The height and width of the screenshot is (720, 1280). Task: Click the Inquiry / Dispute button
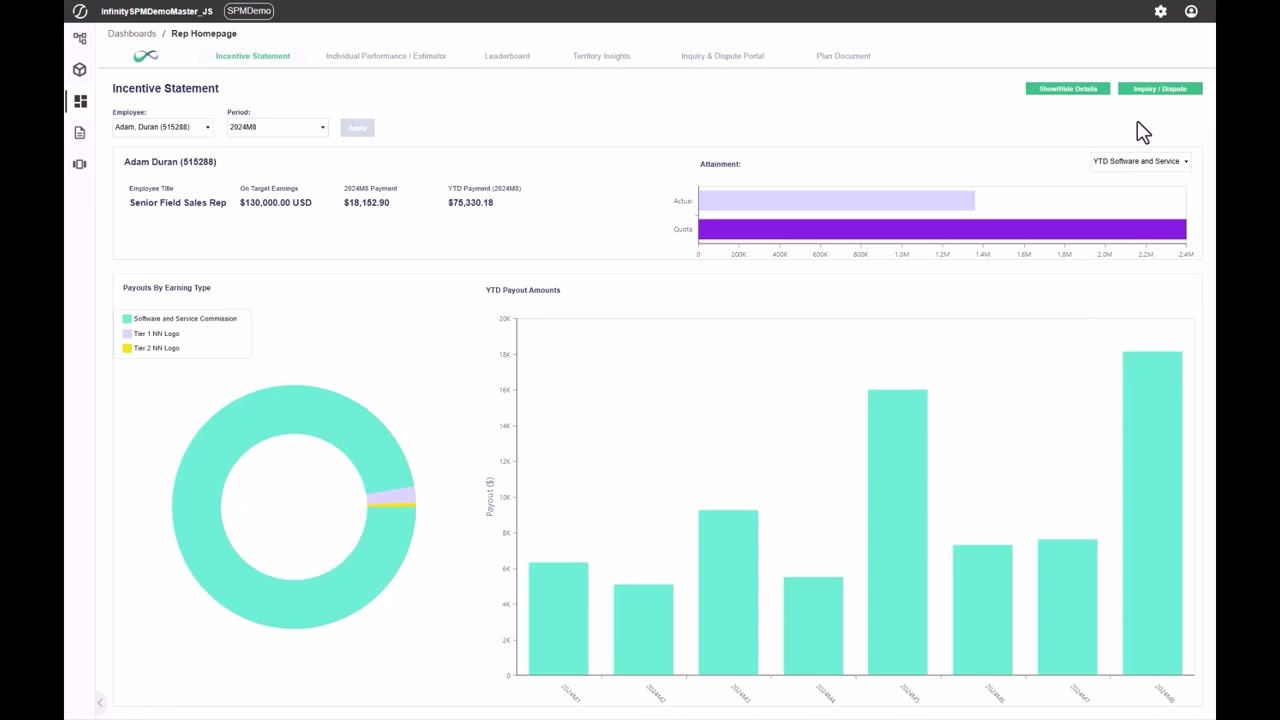pyautogui.click(x=1160, y=89)
